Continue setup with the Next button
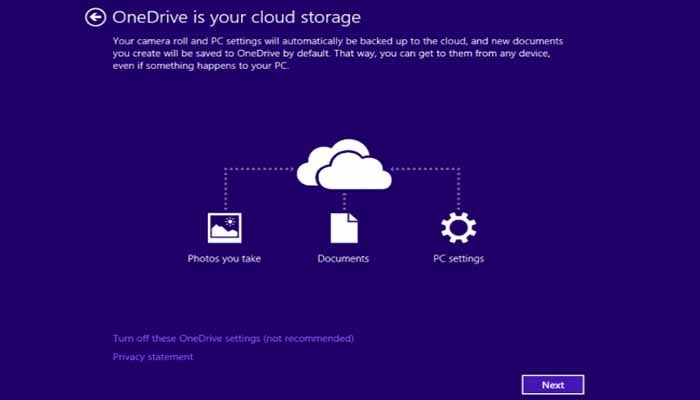The height and width of the screenshot is (400, 700). pyautogui.click(x=553, y=385)
